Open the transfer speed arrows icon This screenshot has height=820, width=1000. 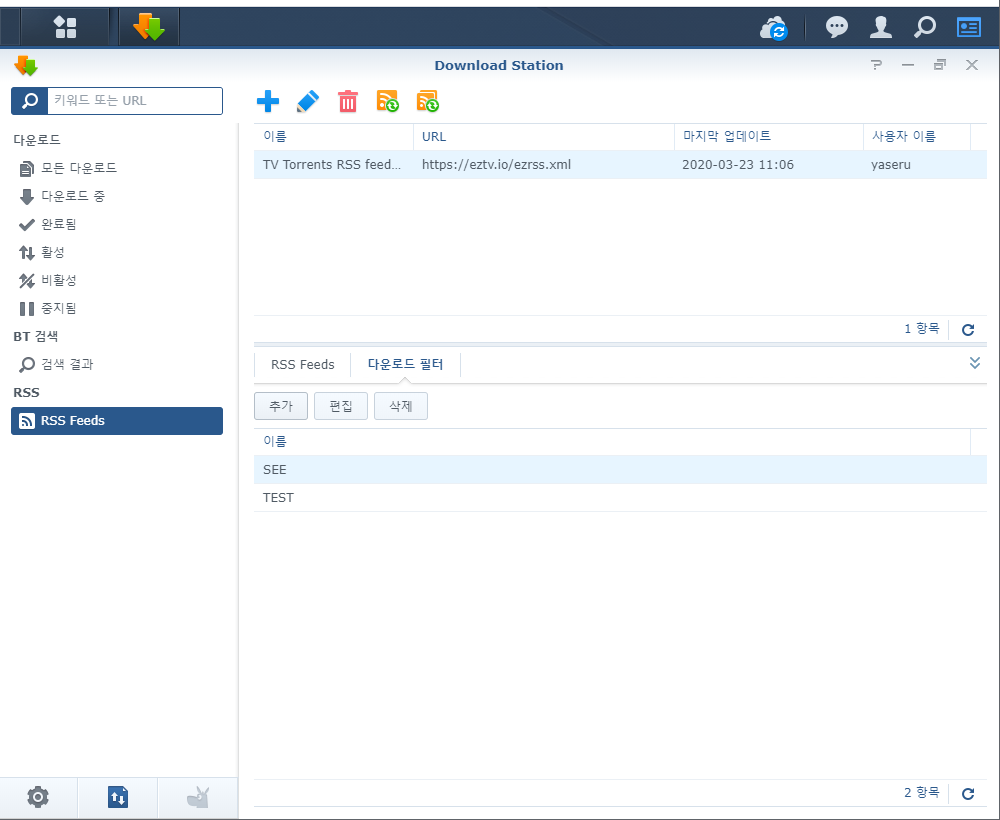pos(118,797)
